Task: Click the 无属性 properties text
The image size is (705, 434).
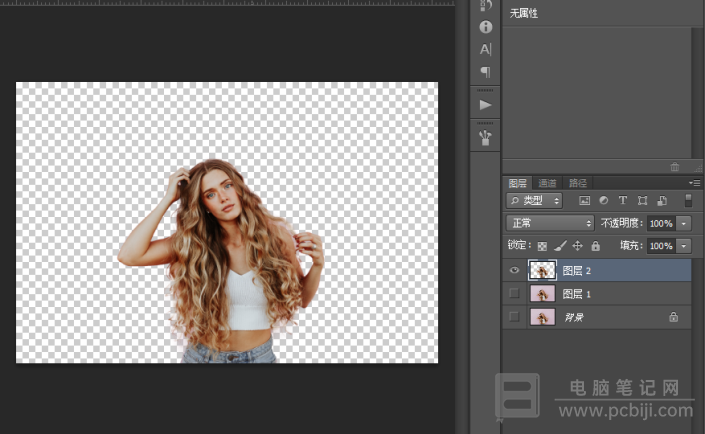Action: 523,13
